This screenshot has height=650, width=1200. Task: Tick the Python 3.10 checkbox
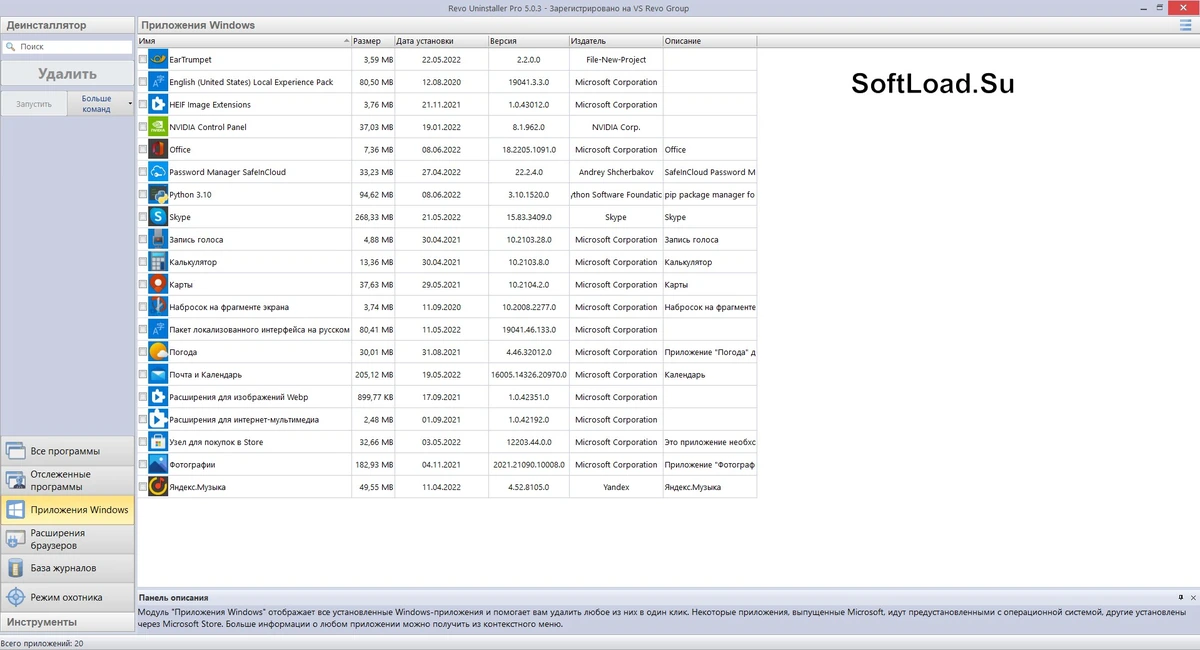[x=143, y=195]
